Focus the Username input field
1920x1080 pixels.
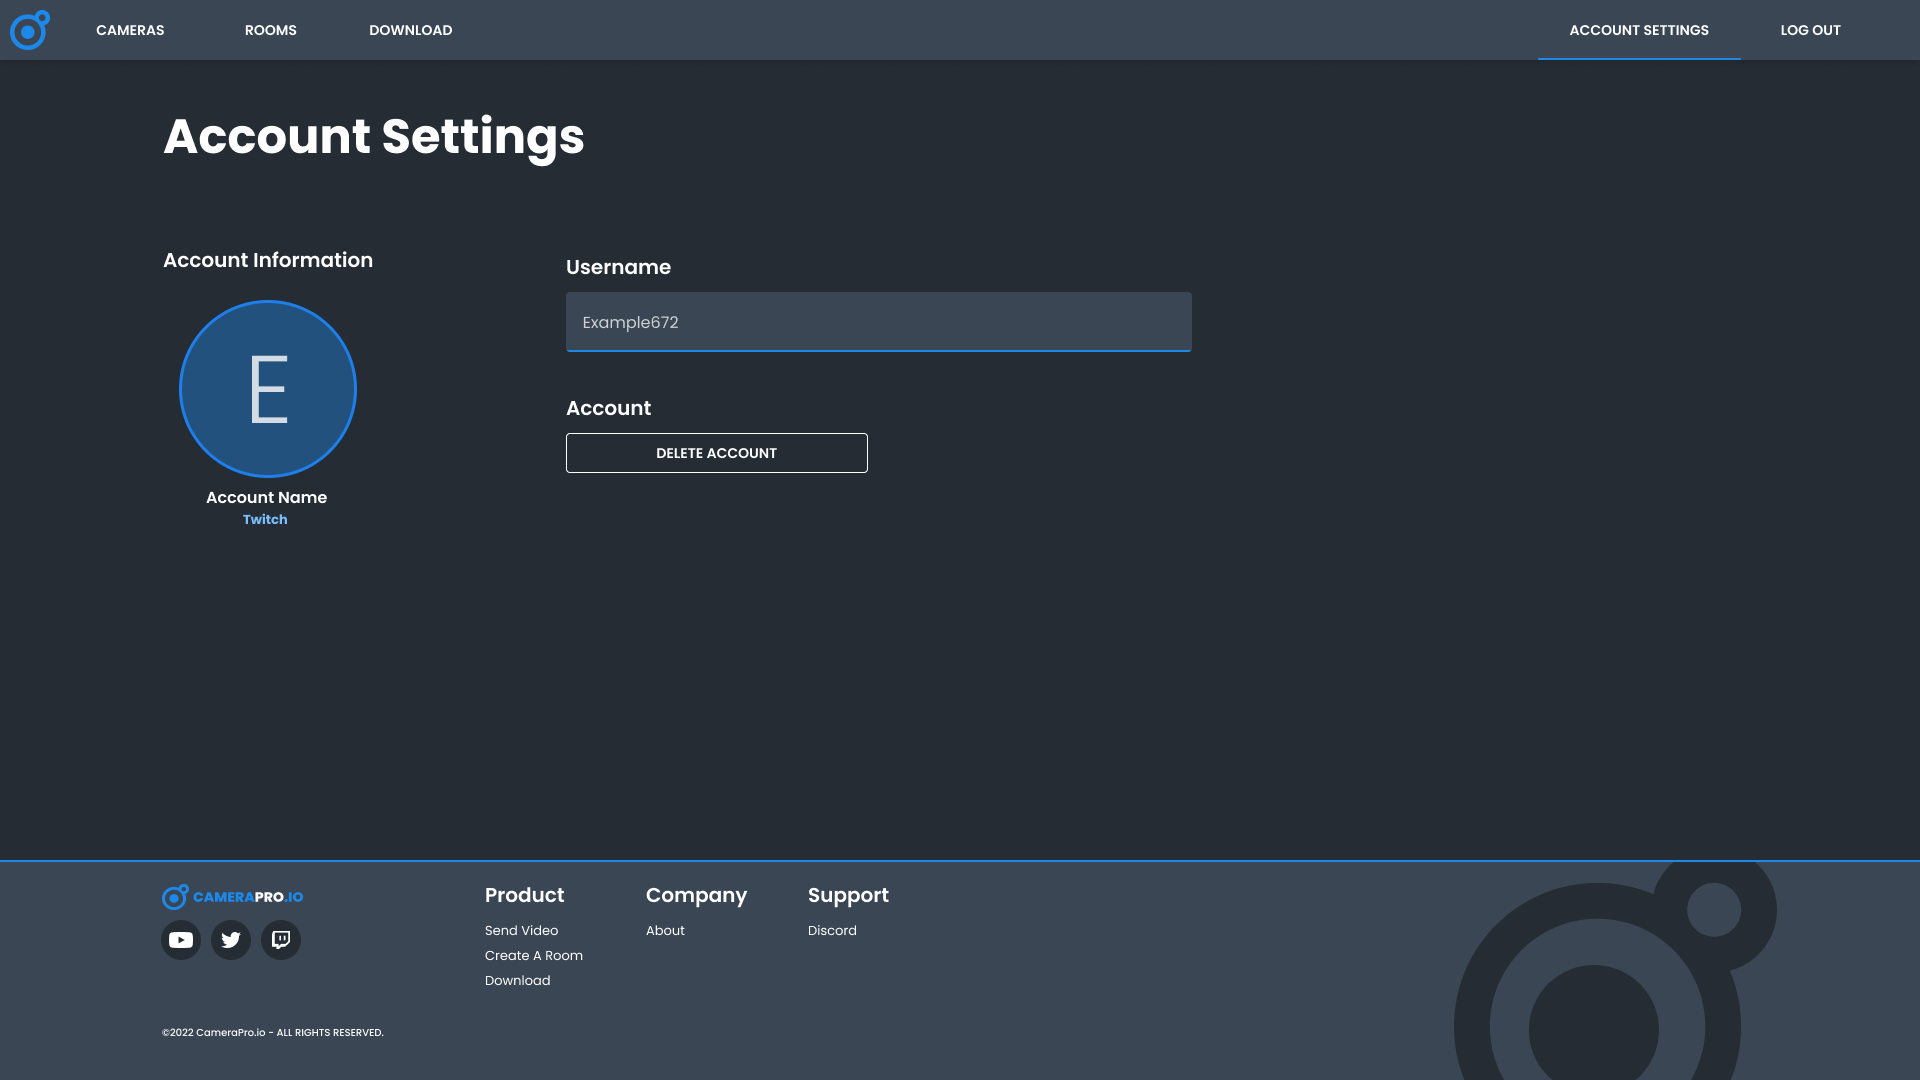pos(878,322)
